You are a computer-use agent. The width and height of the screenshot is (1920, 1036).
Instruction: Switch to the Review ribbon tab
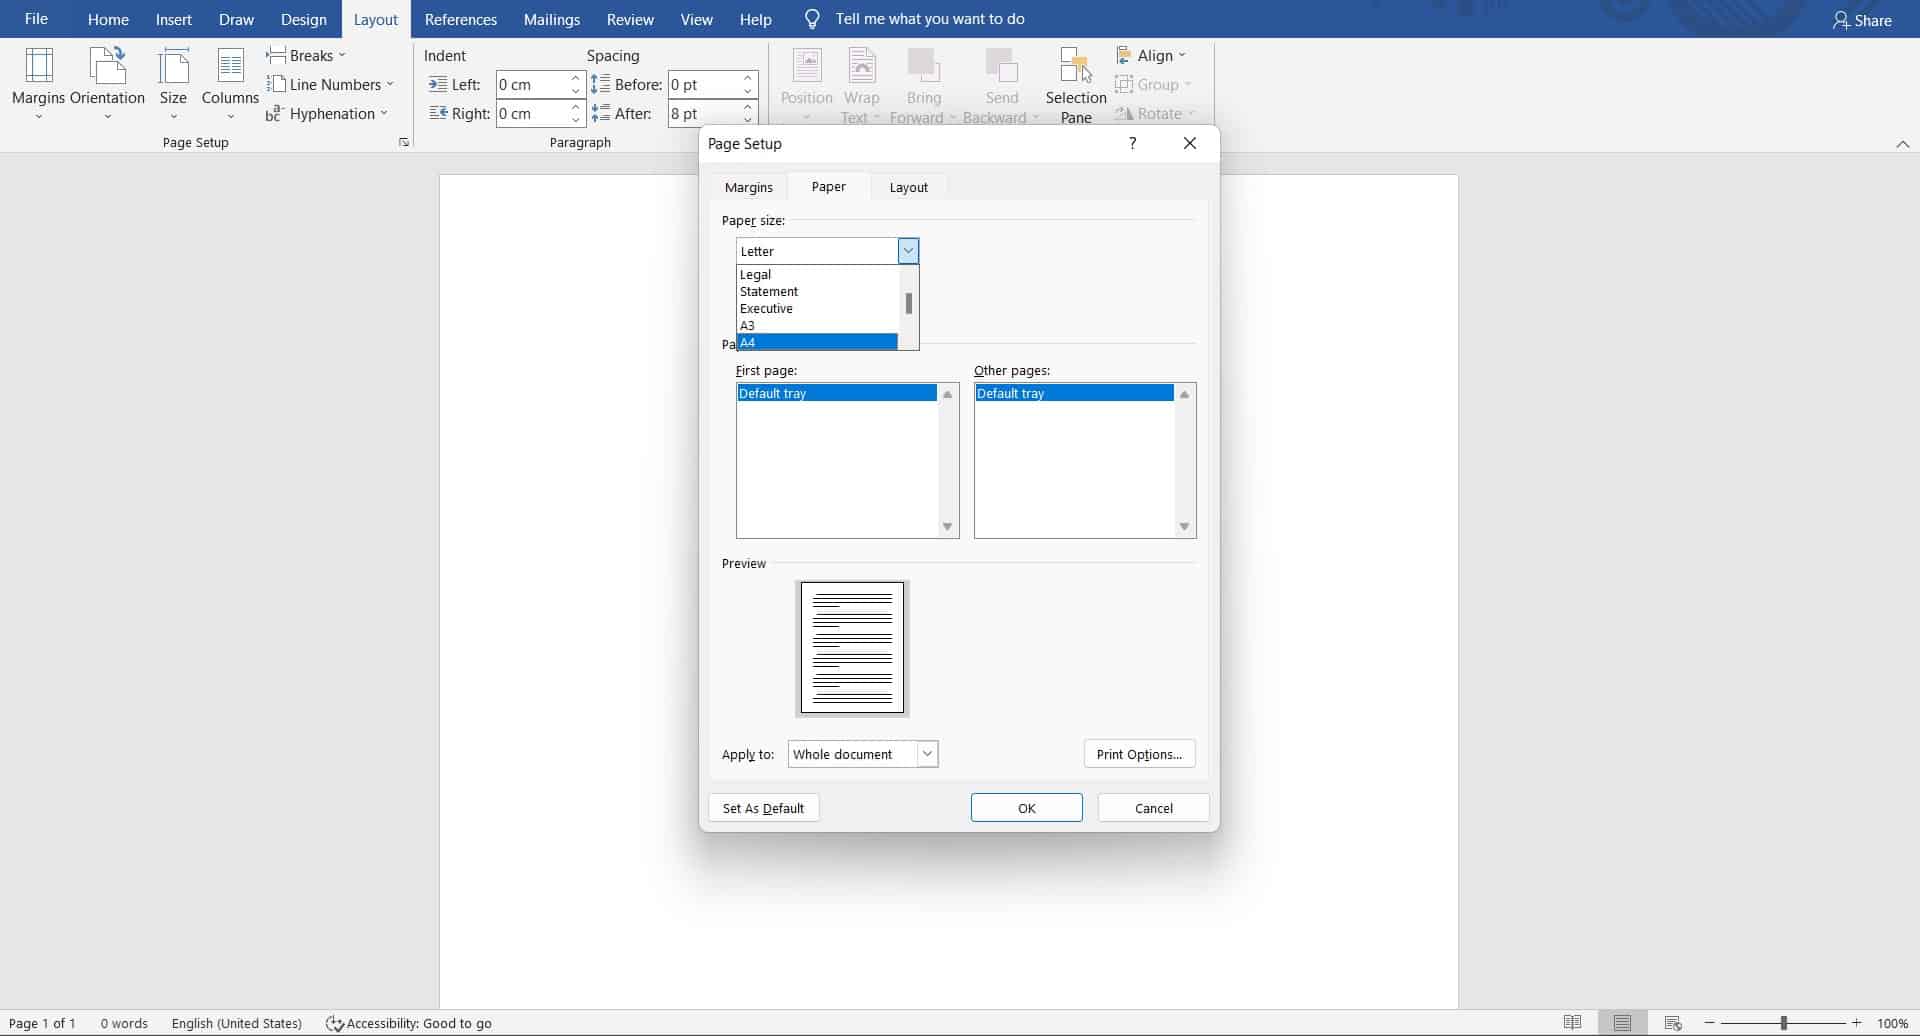tap(630, 19)
